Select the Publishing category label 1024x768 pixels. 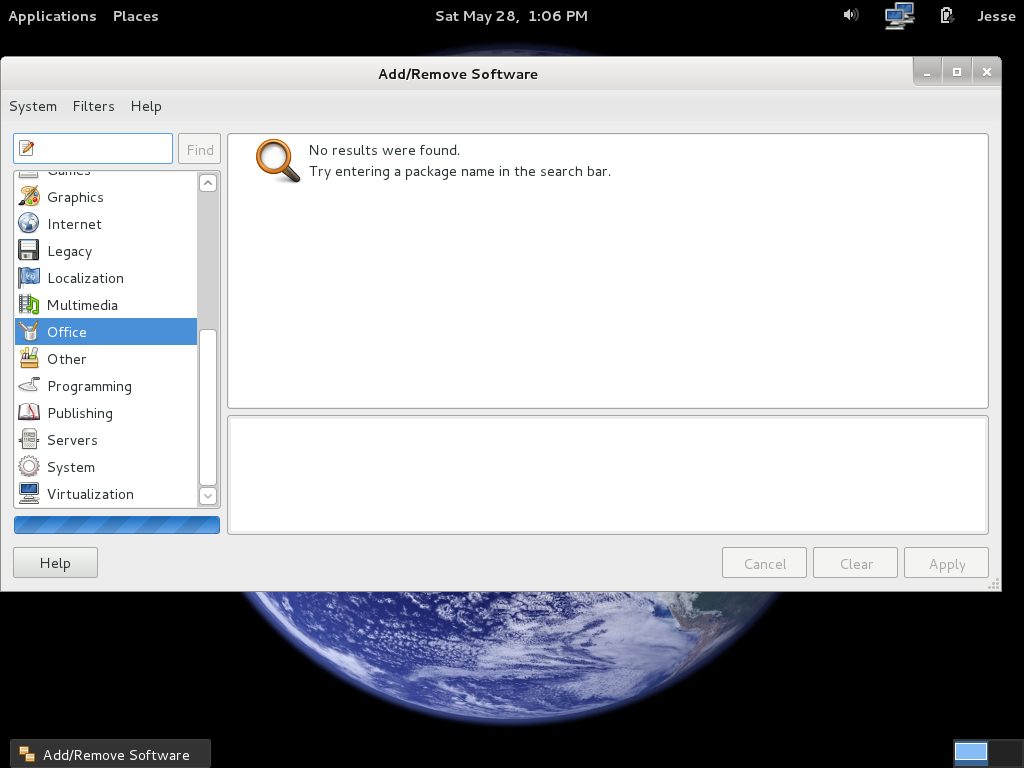80,413
